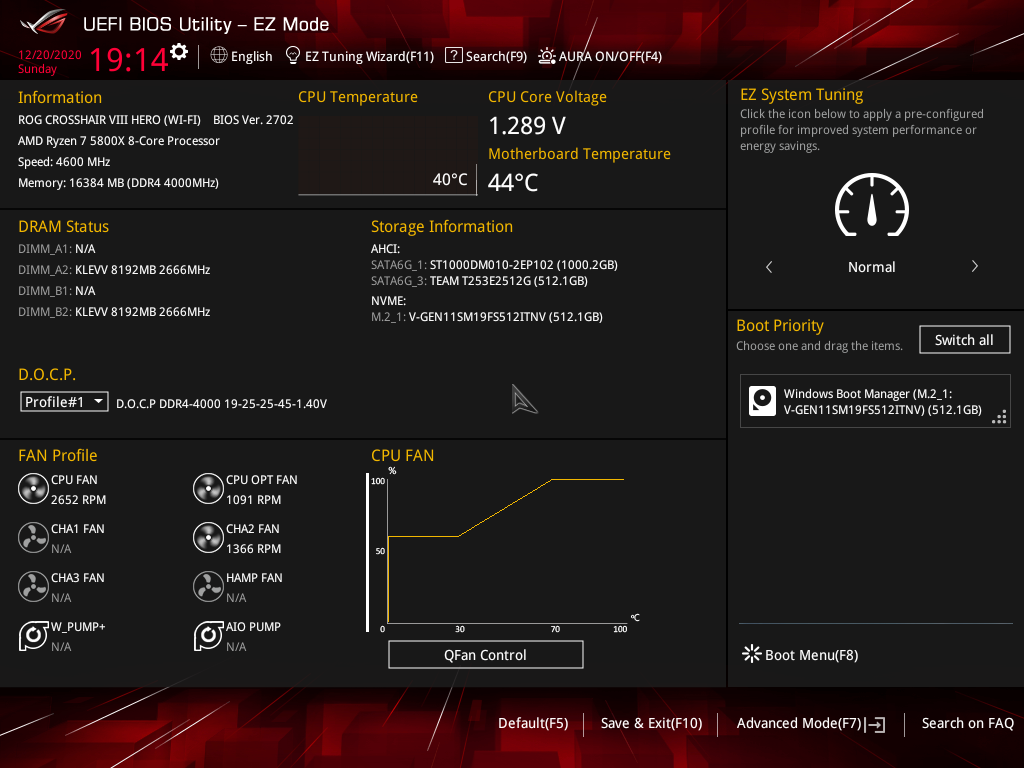Toggle AURA ON/OFF

click(600, 56)
